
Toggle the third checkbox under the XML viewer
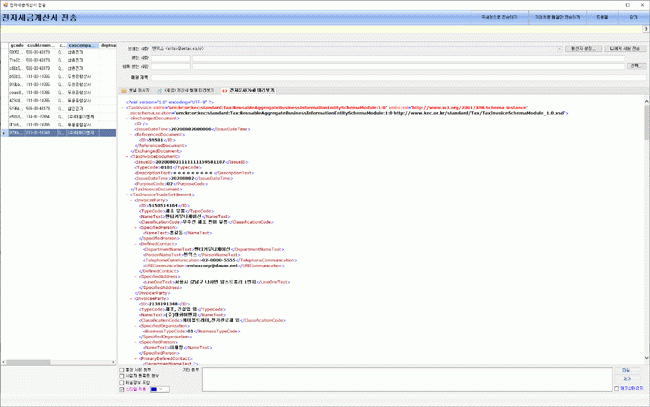click(x=122, y=383)
